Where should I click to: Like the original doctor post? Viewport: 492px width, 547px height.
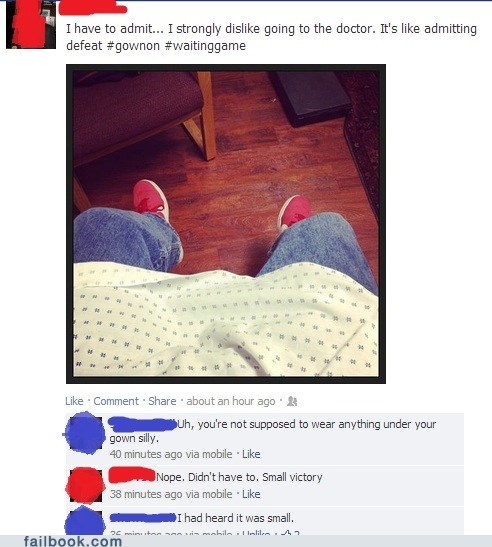pos(74,401)
